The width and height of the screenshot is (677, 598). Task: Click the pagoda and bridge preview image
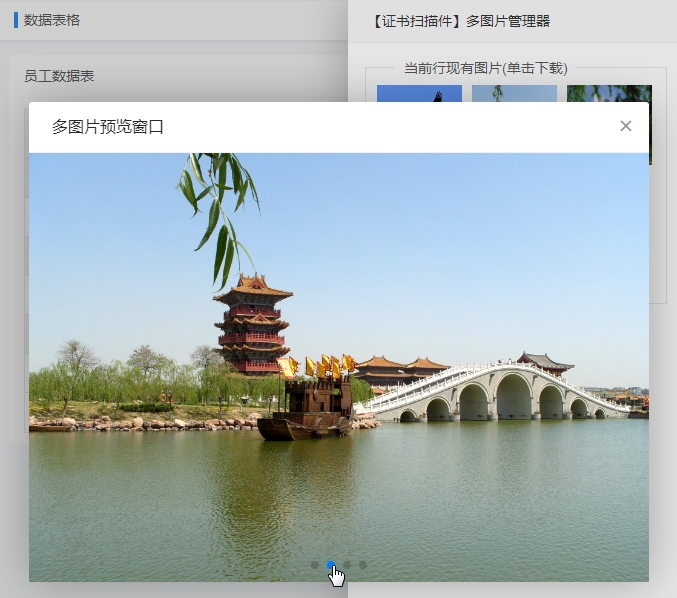click(338, 367)
